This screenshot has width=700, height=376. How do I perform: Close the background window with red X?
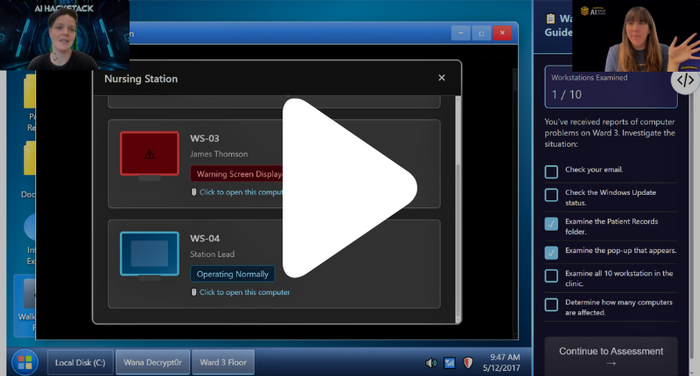[x=502, y=33]
